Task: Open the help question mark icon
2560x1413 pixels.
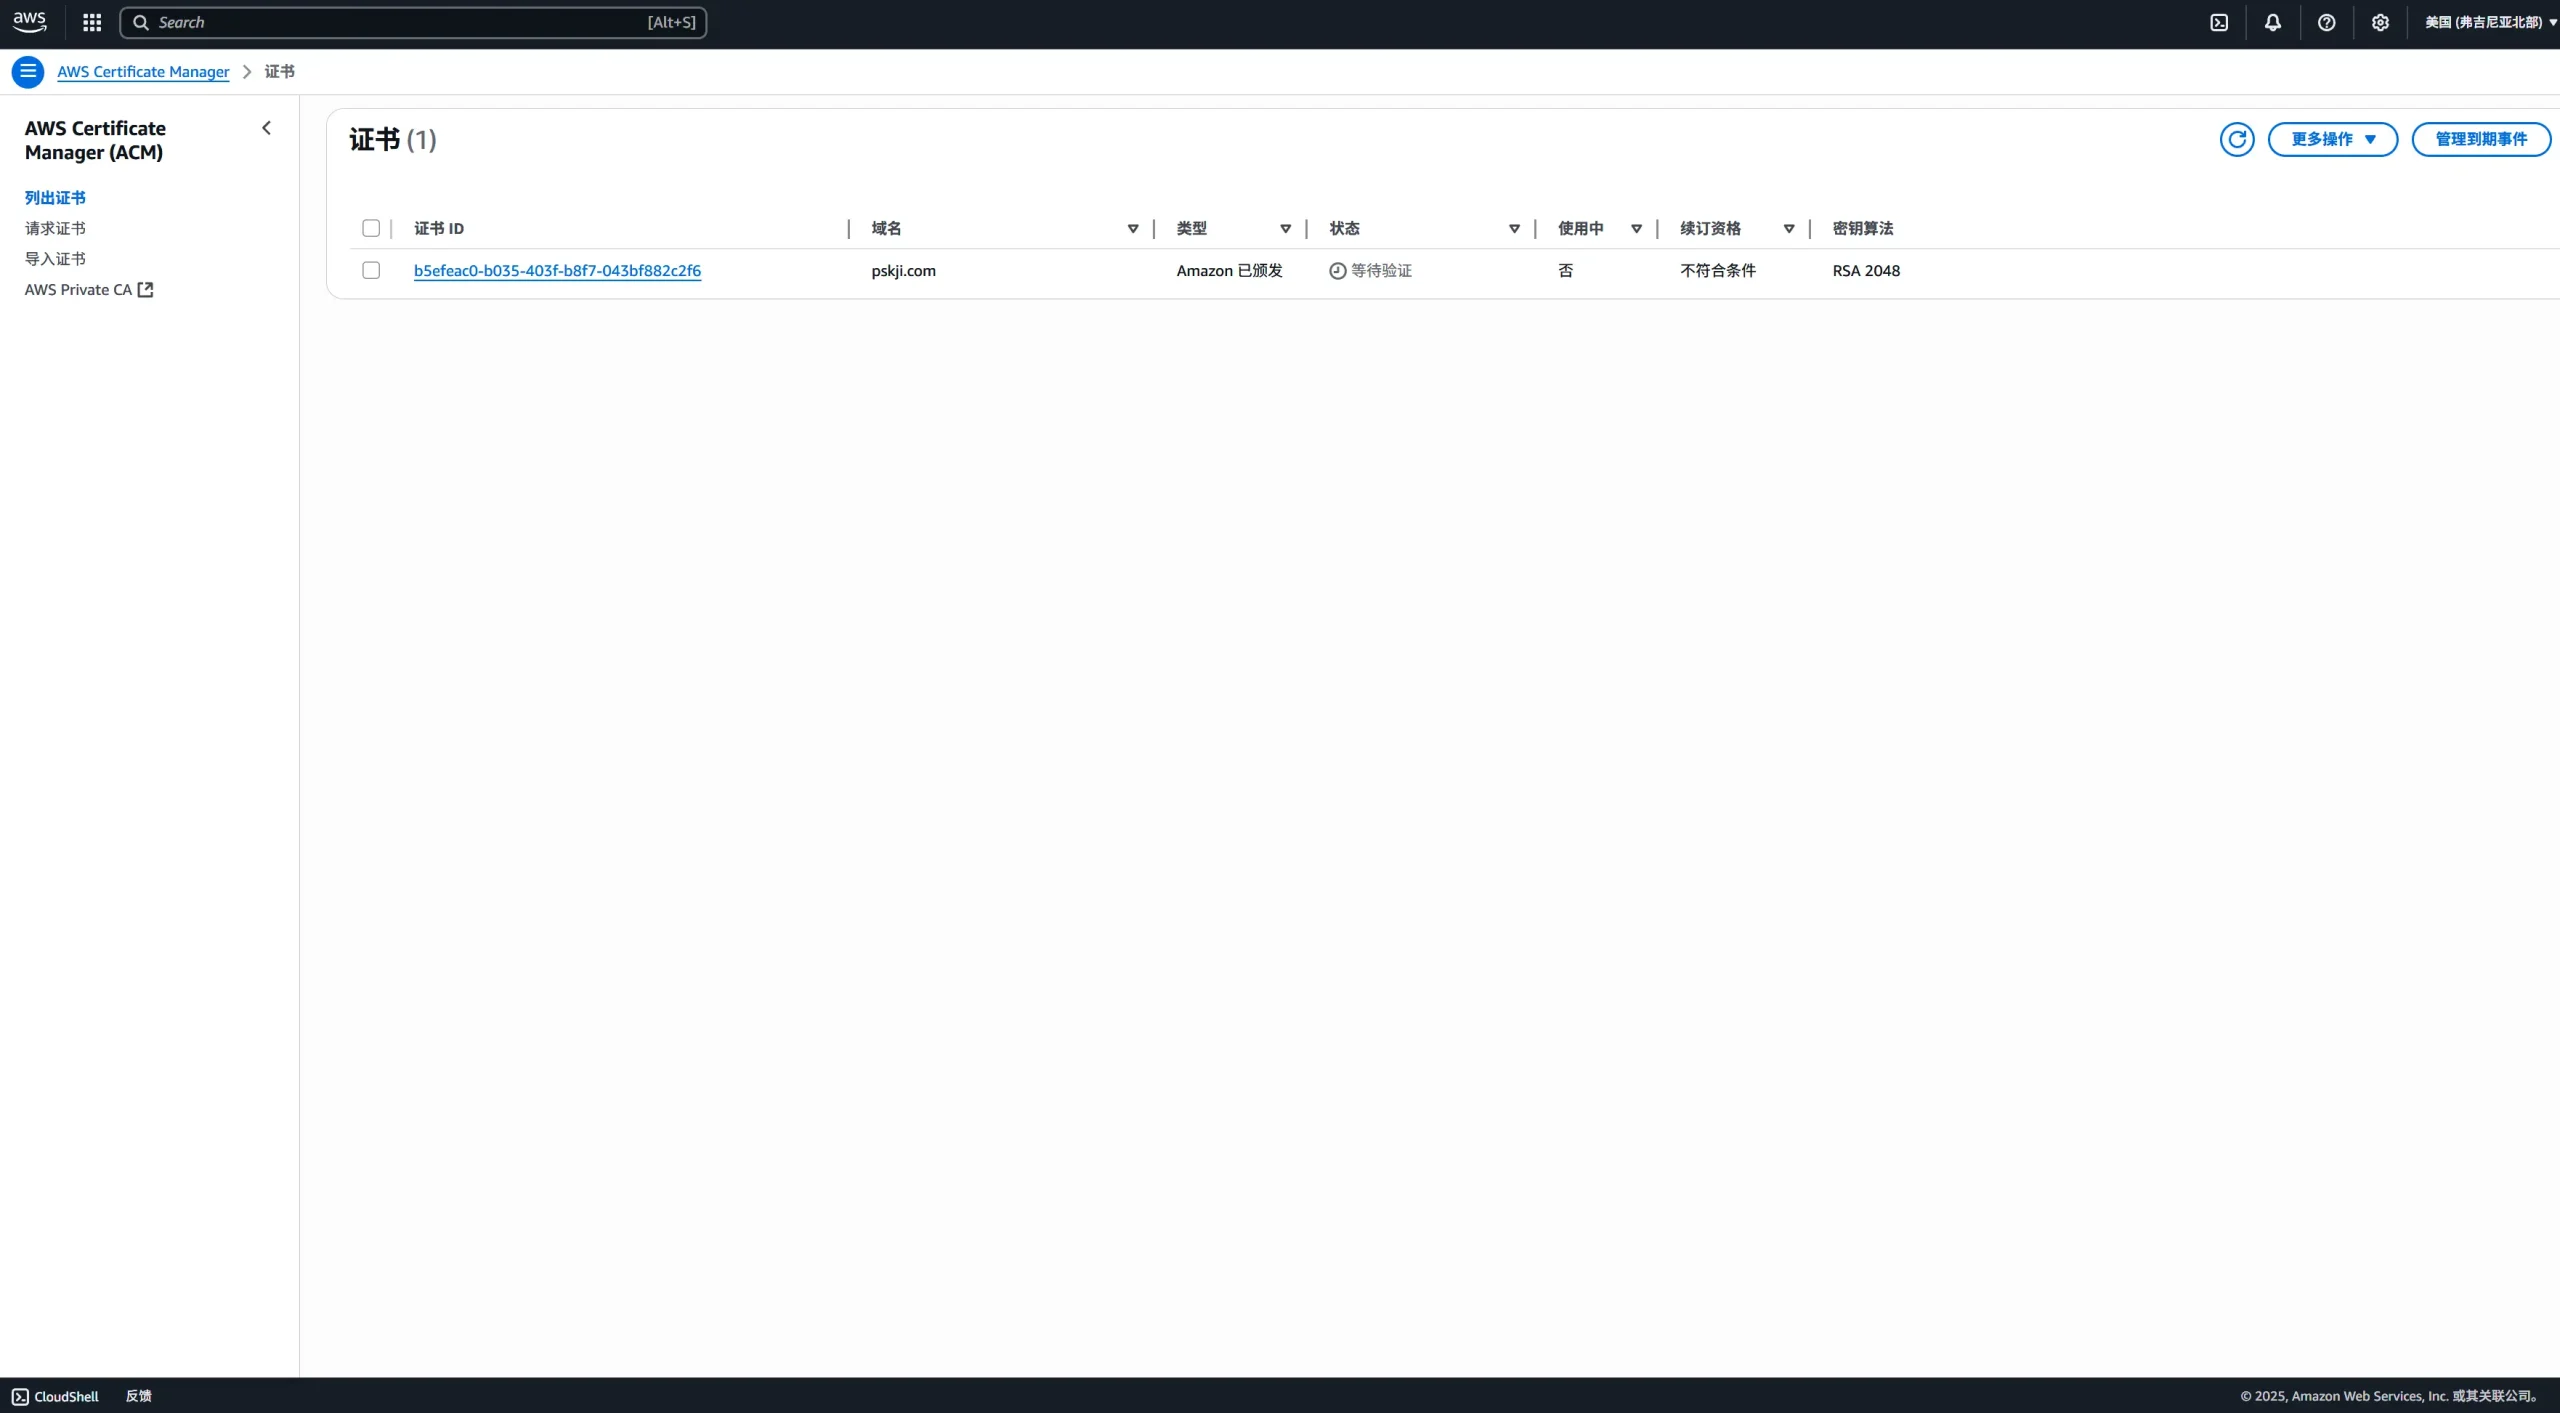Action: click(2327, 22)
